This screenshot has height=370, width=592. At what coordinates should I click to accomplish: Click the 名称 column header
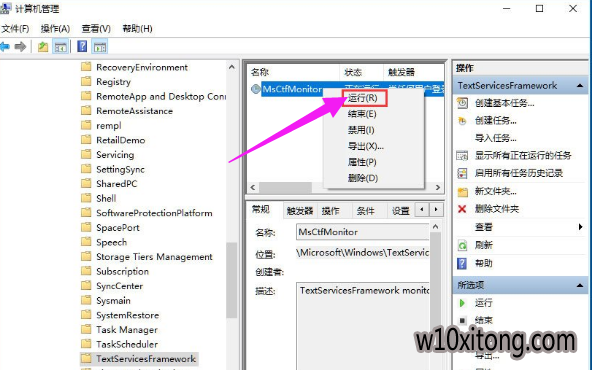[x=294, y=72]
